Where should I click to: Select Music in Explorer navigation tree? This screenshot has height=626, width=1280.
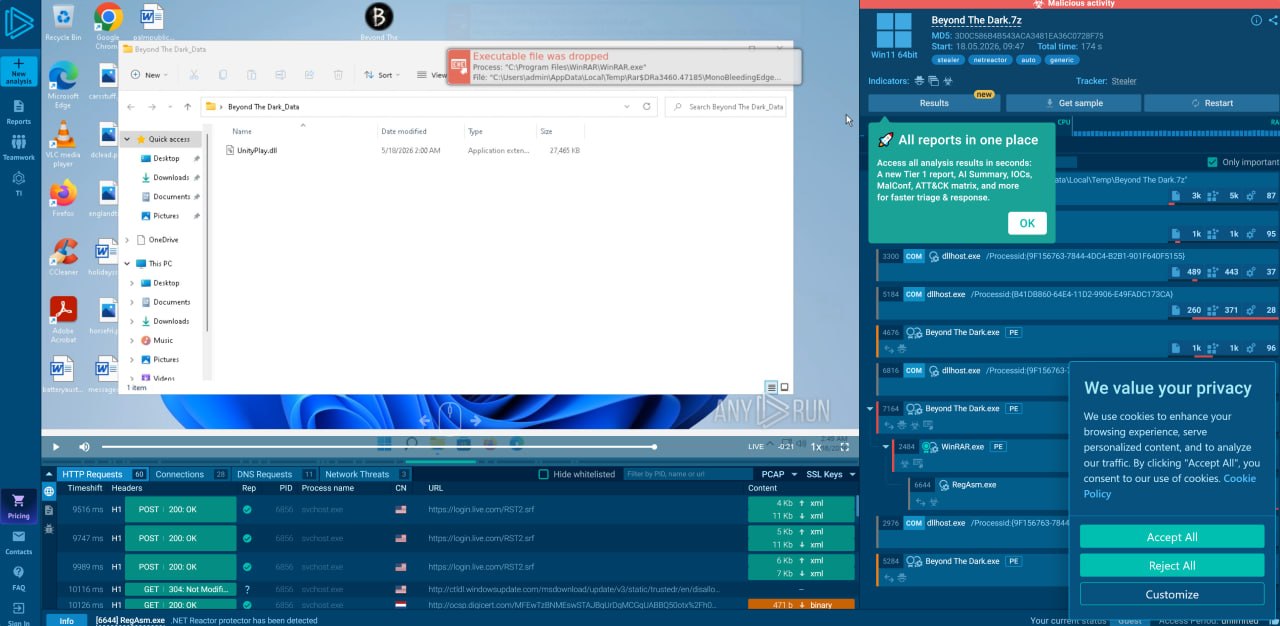click(163, 340)
